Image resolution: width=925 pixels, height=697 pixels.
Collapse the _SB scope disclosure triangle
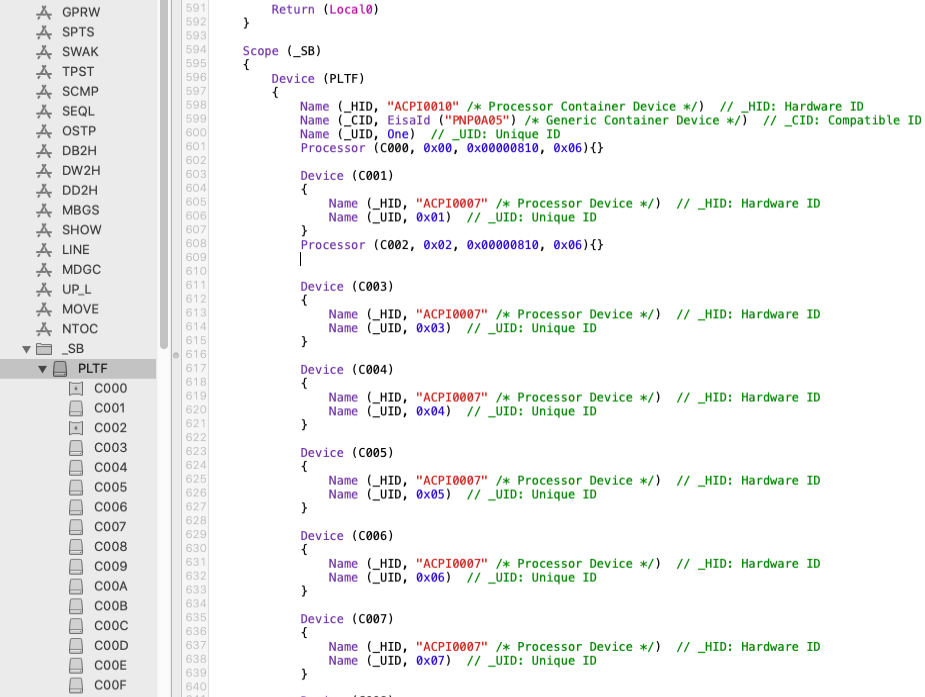click(x=27, y=349)
